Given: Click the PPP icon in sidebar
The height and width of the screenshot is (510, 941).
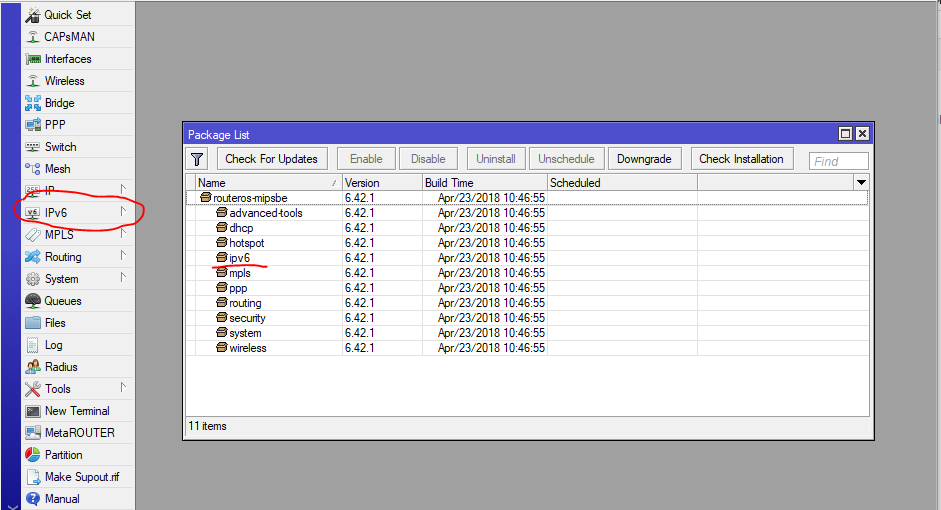Looking at the screenshot, I should [x=33, y=125].
